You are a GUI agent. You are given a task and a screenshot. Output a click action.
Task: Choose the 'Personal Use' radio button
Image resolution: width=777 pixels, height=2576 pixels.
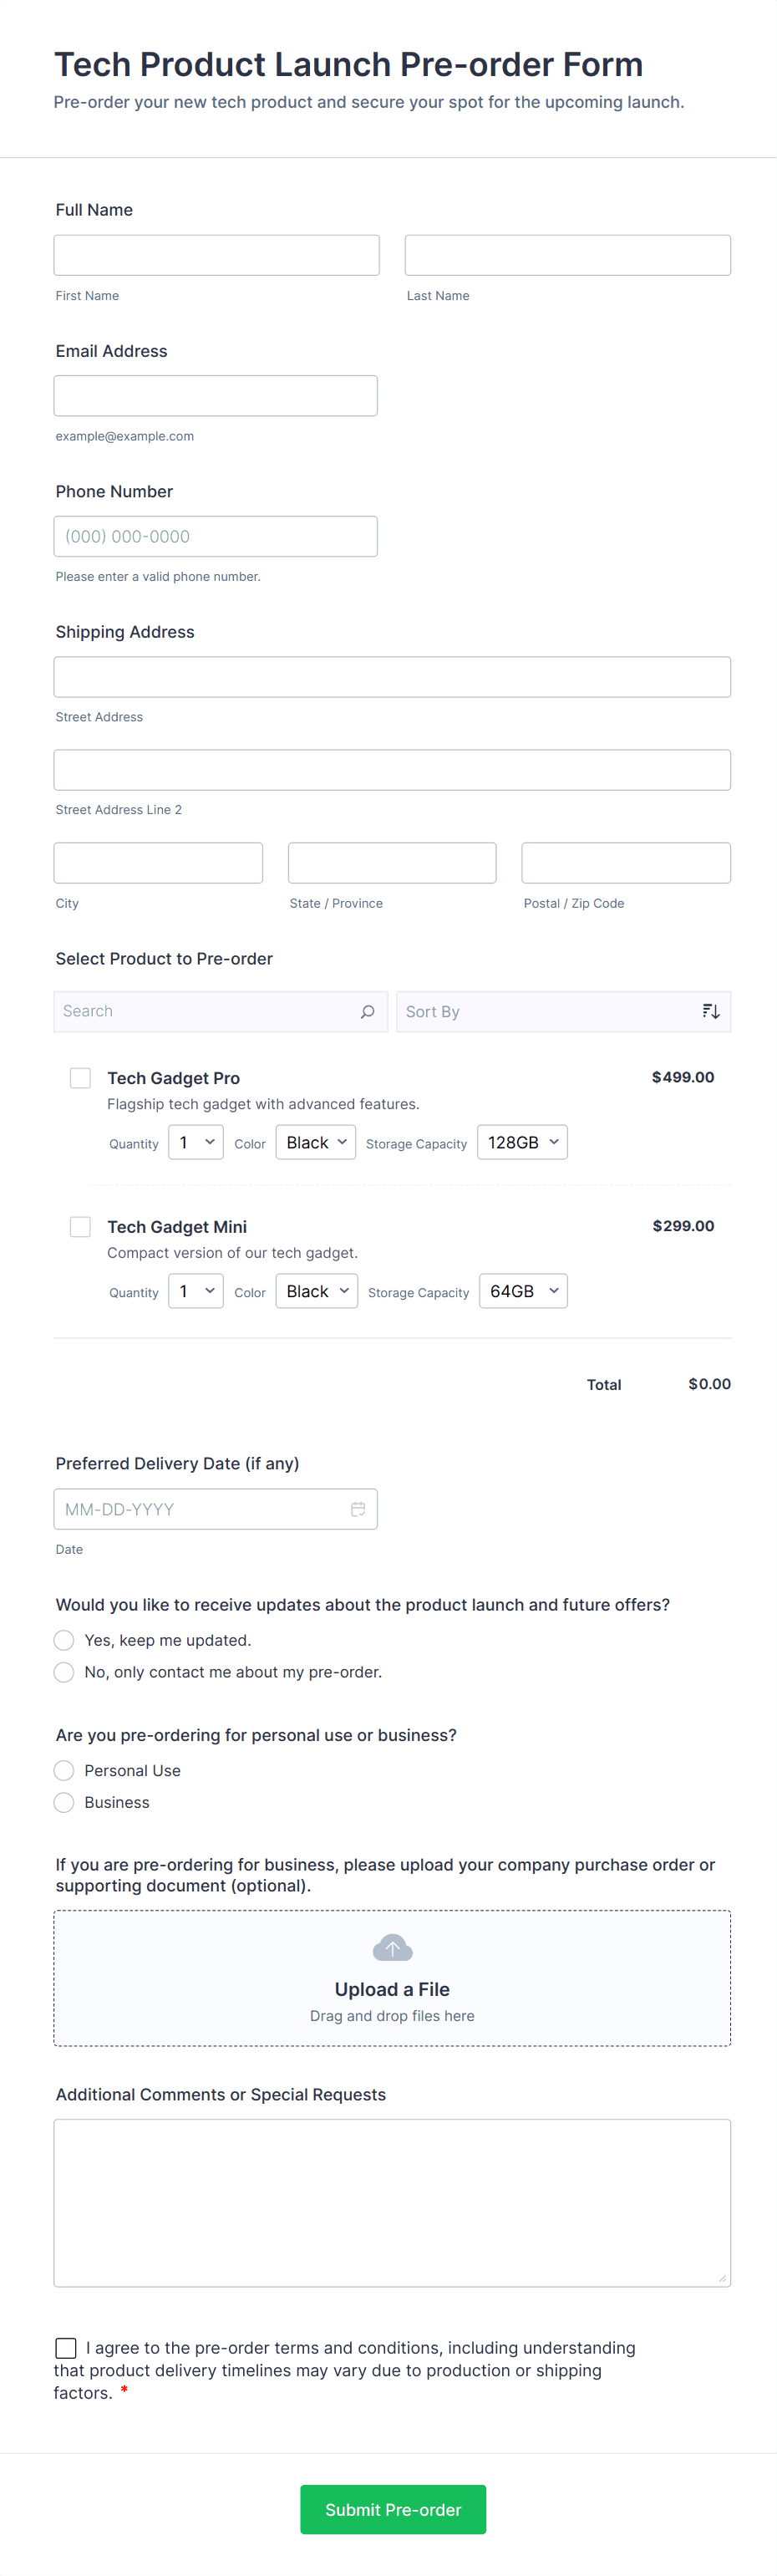[x=64, y=1770]
